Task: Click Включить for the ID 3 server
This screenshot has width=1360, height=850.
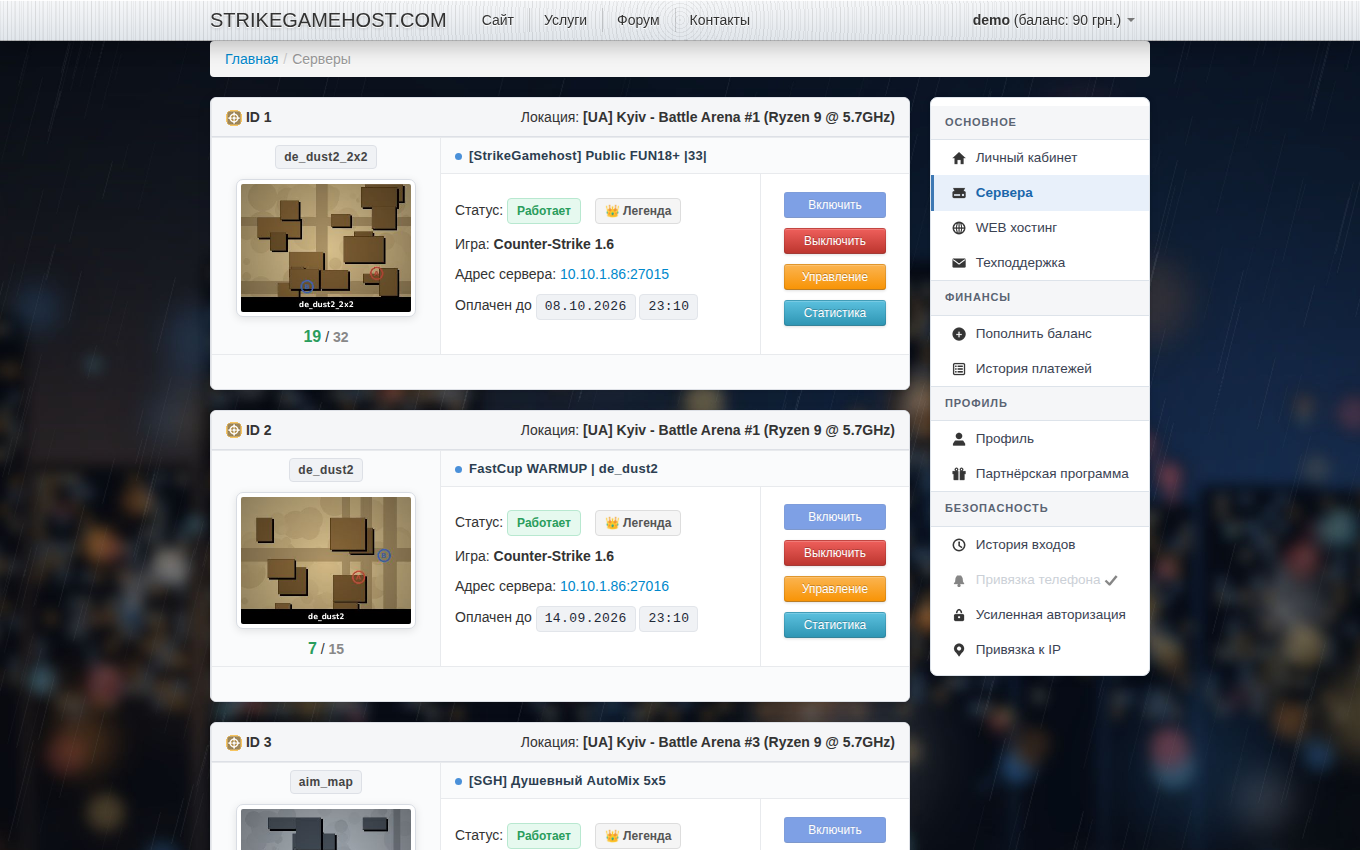Action: [x=835, y=830]
